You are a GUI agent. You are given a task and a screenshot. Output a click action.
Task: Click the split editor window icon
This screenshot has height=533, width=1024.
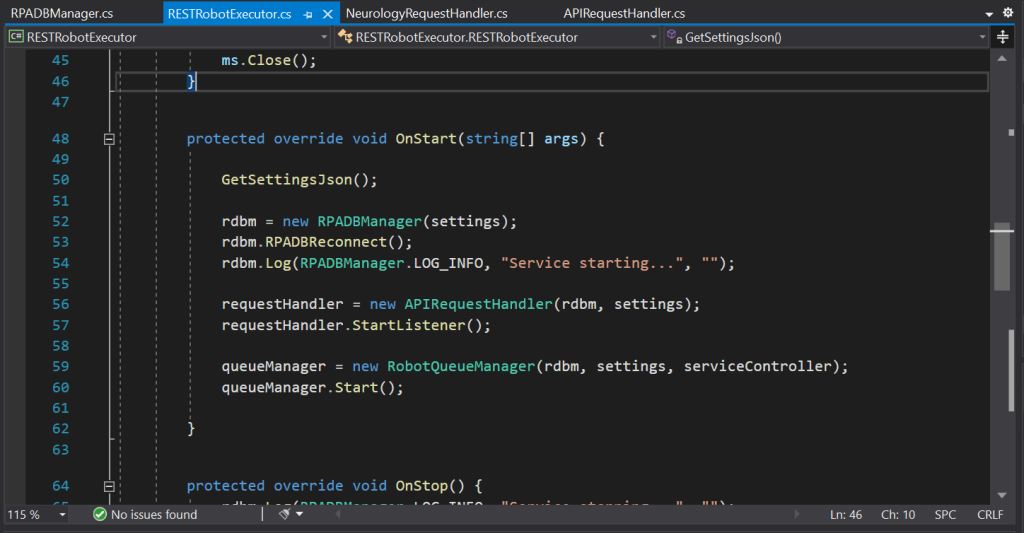(1002, 37)
